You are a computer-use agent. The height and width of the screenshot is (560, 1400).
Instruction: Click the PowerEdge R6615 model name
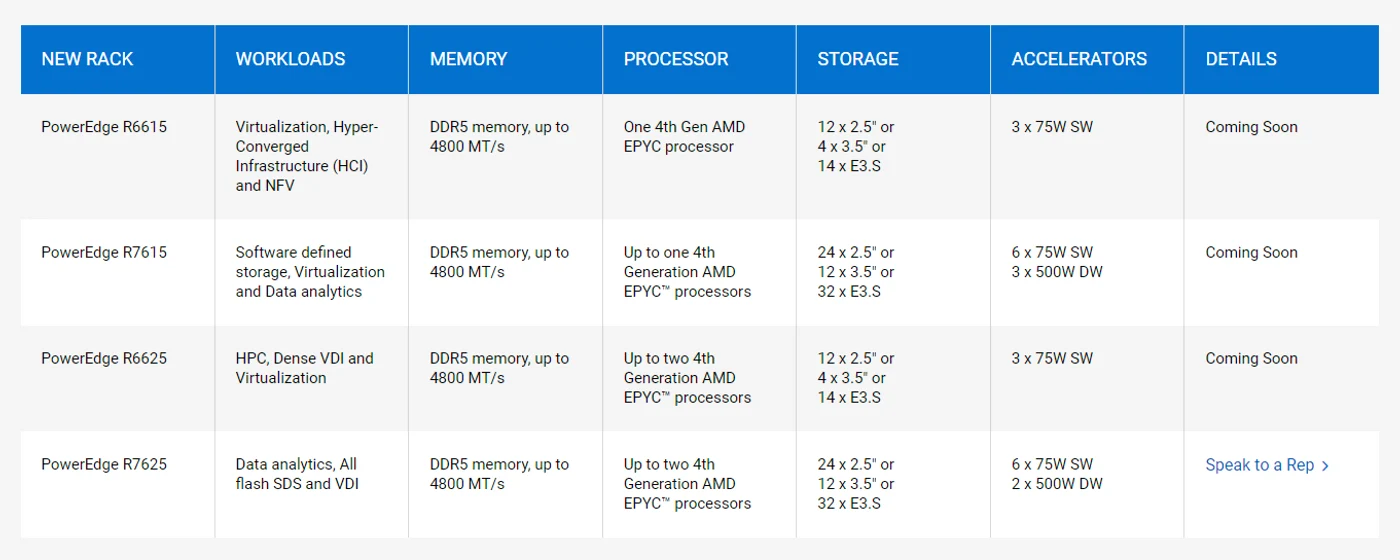(x=104, y=127)
